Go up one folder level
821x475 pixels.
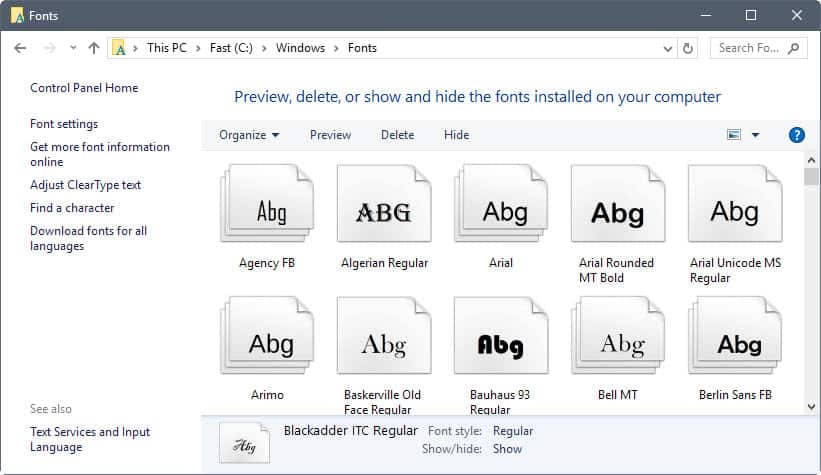94,48
